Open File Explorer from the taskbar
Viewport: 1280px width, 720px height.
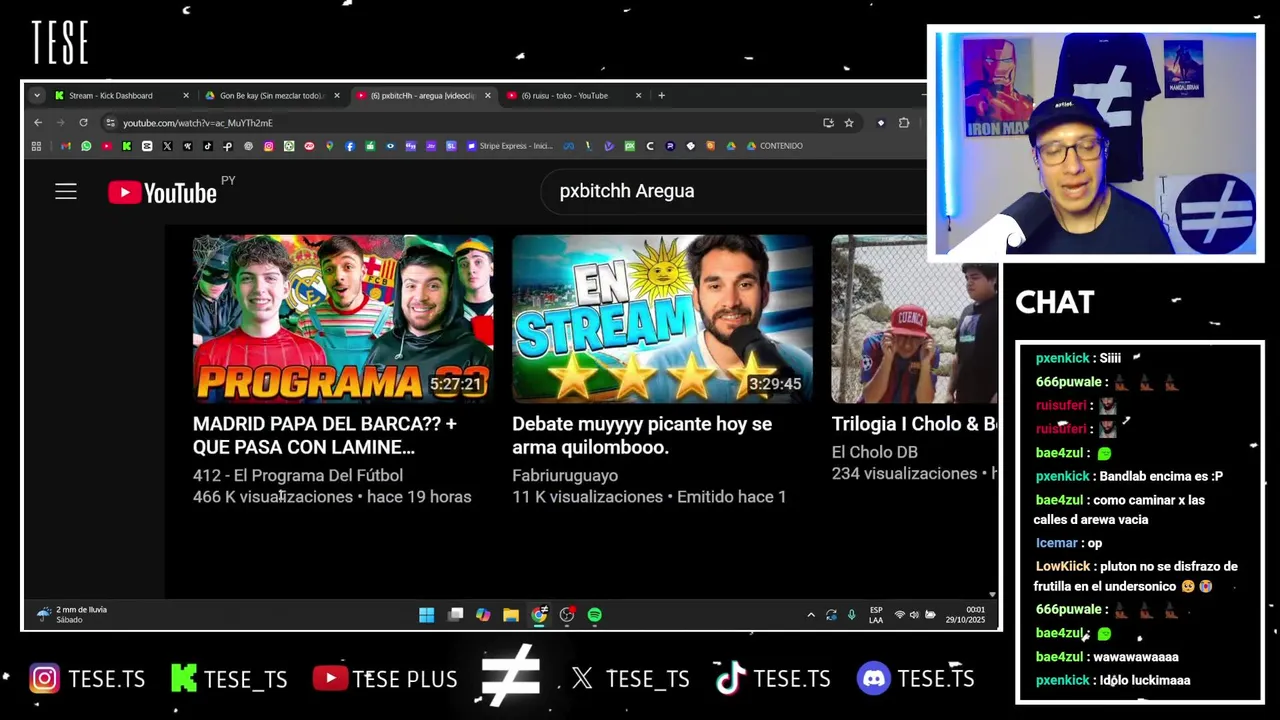point(511,615)
